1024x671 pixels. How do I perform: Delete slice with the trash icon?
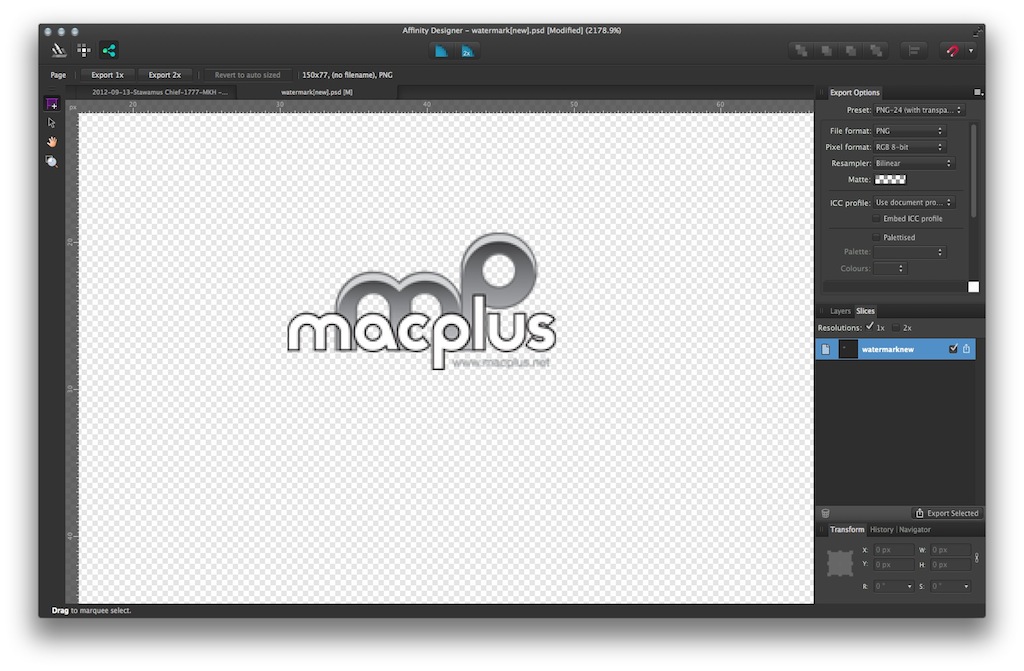(825, 514)
